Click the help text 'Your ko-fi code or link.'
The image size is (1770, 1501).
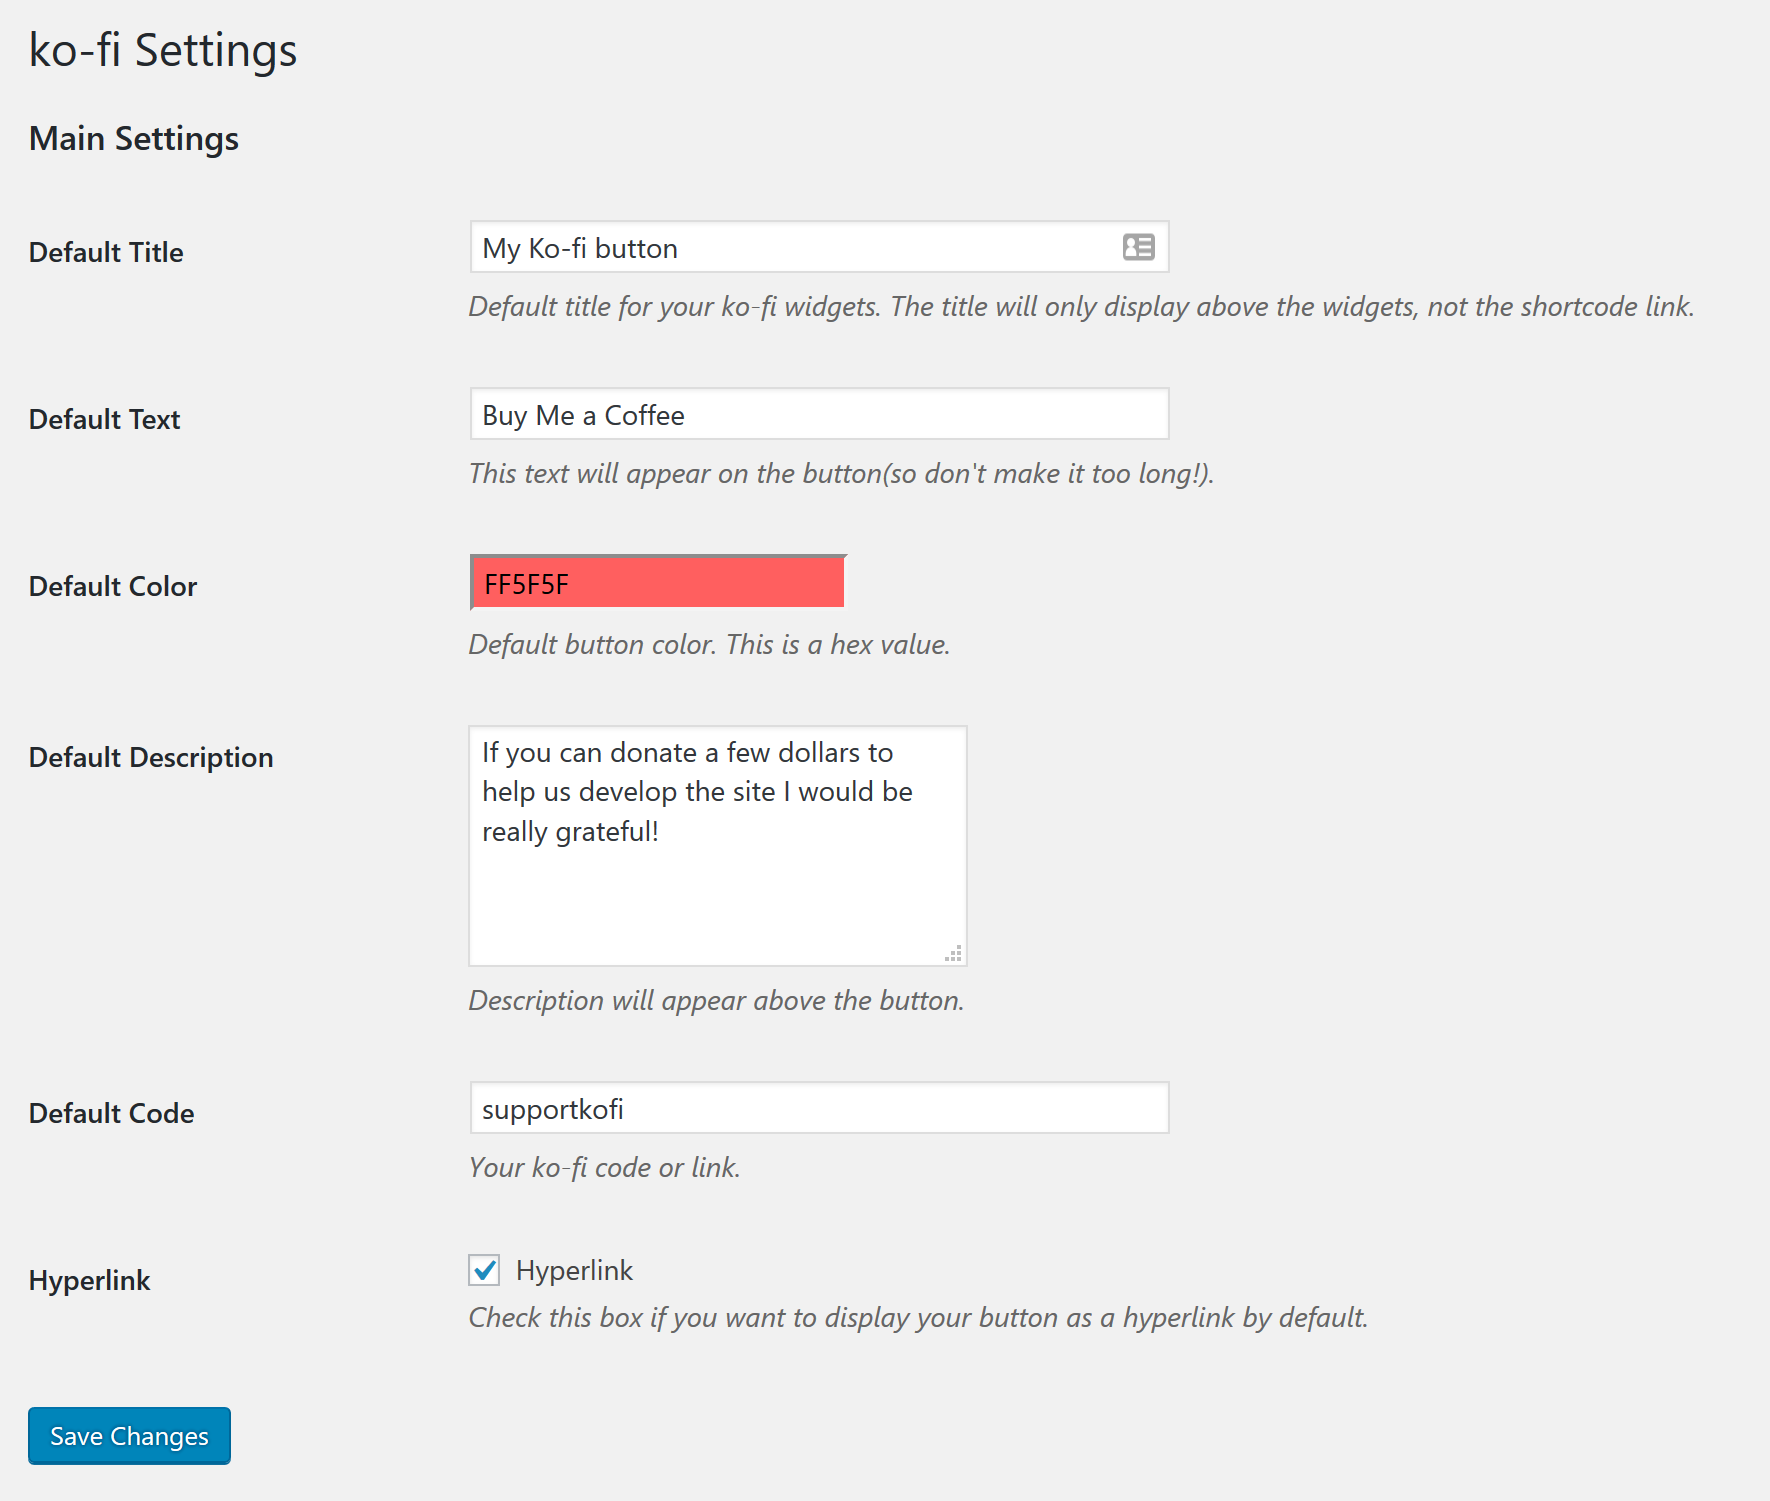605,1167
